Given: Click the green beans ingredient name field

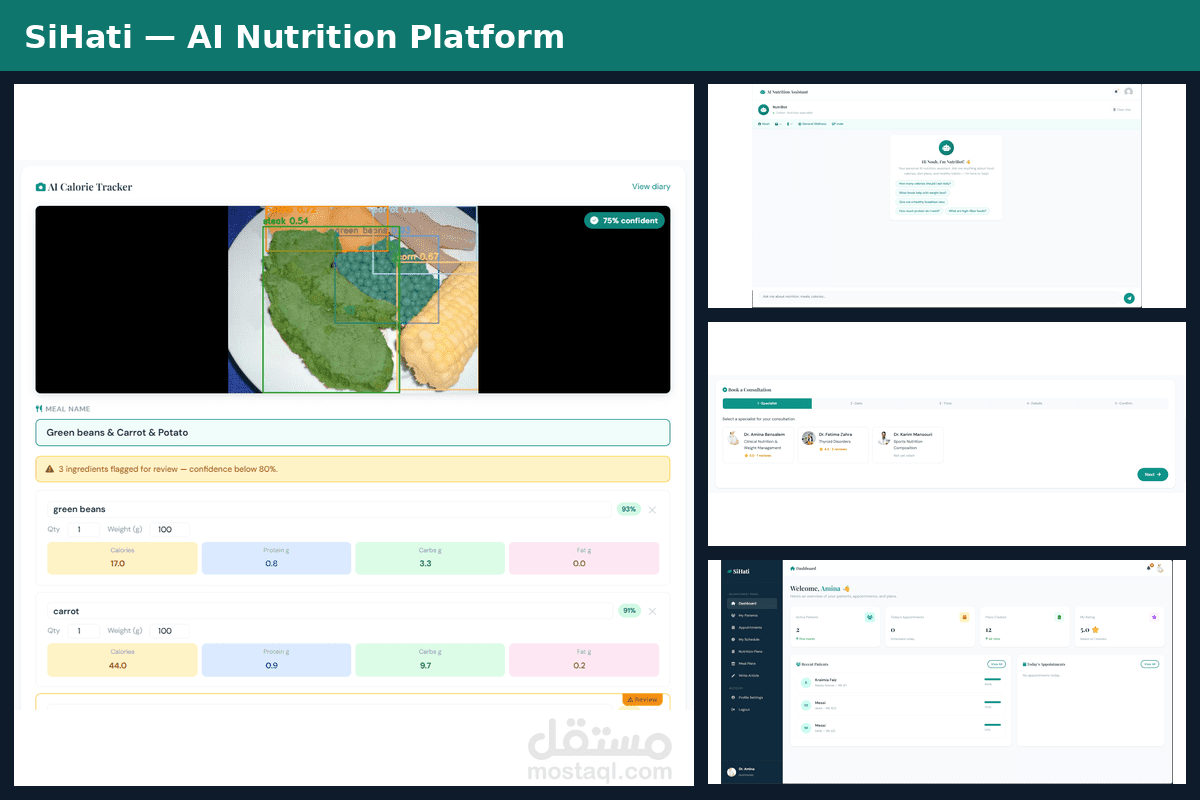Looking at the screenshot, I should (329, 510).
